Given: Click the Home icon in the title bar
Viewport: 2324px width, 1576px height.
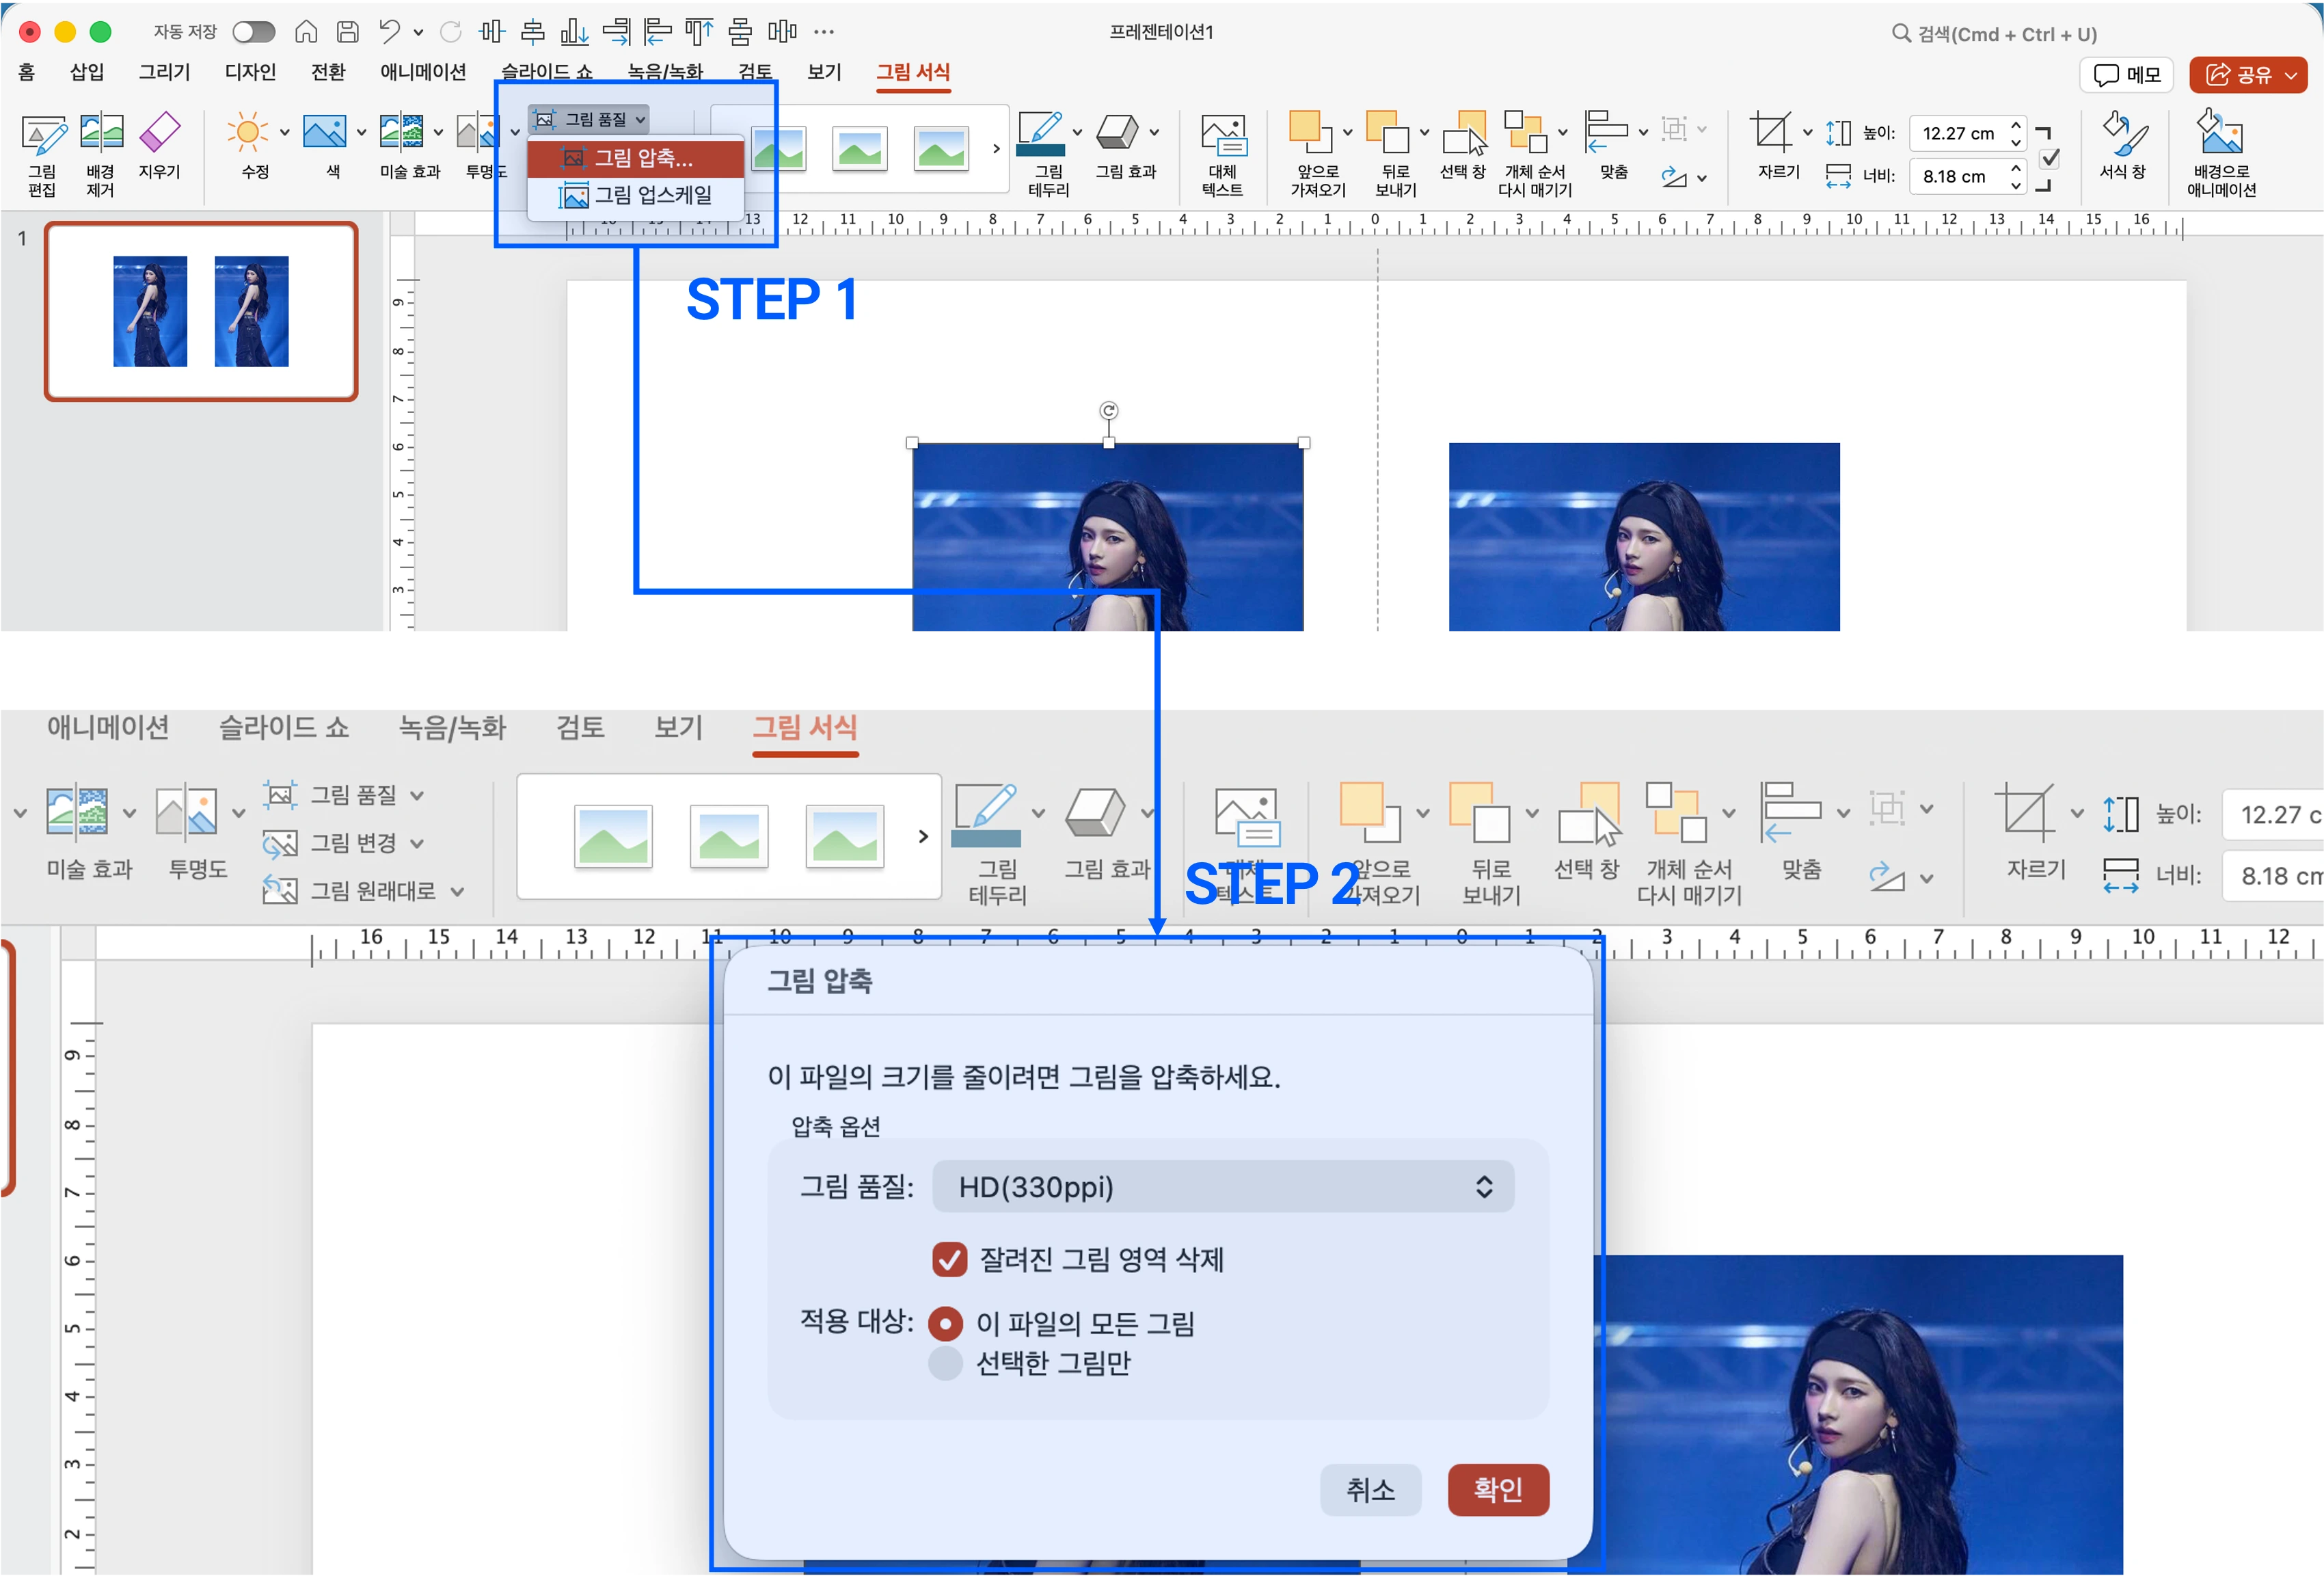Looking at the screenshot, I should [x=306, y=32].
